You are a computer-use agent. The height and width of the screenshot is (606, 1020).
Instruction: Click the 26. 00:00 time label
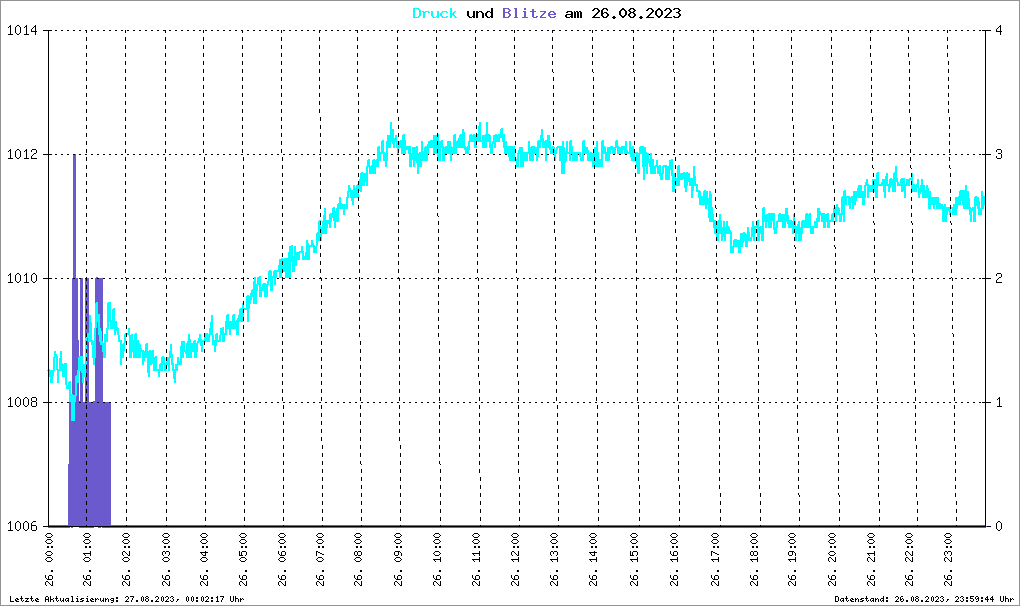click(49, 559)
